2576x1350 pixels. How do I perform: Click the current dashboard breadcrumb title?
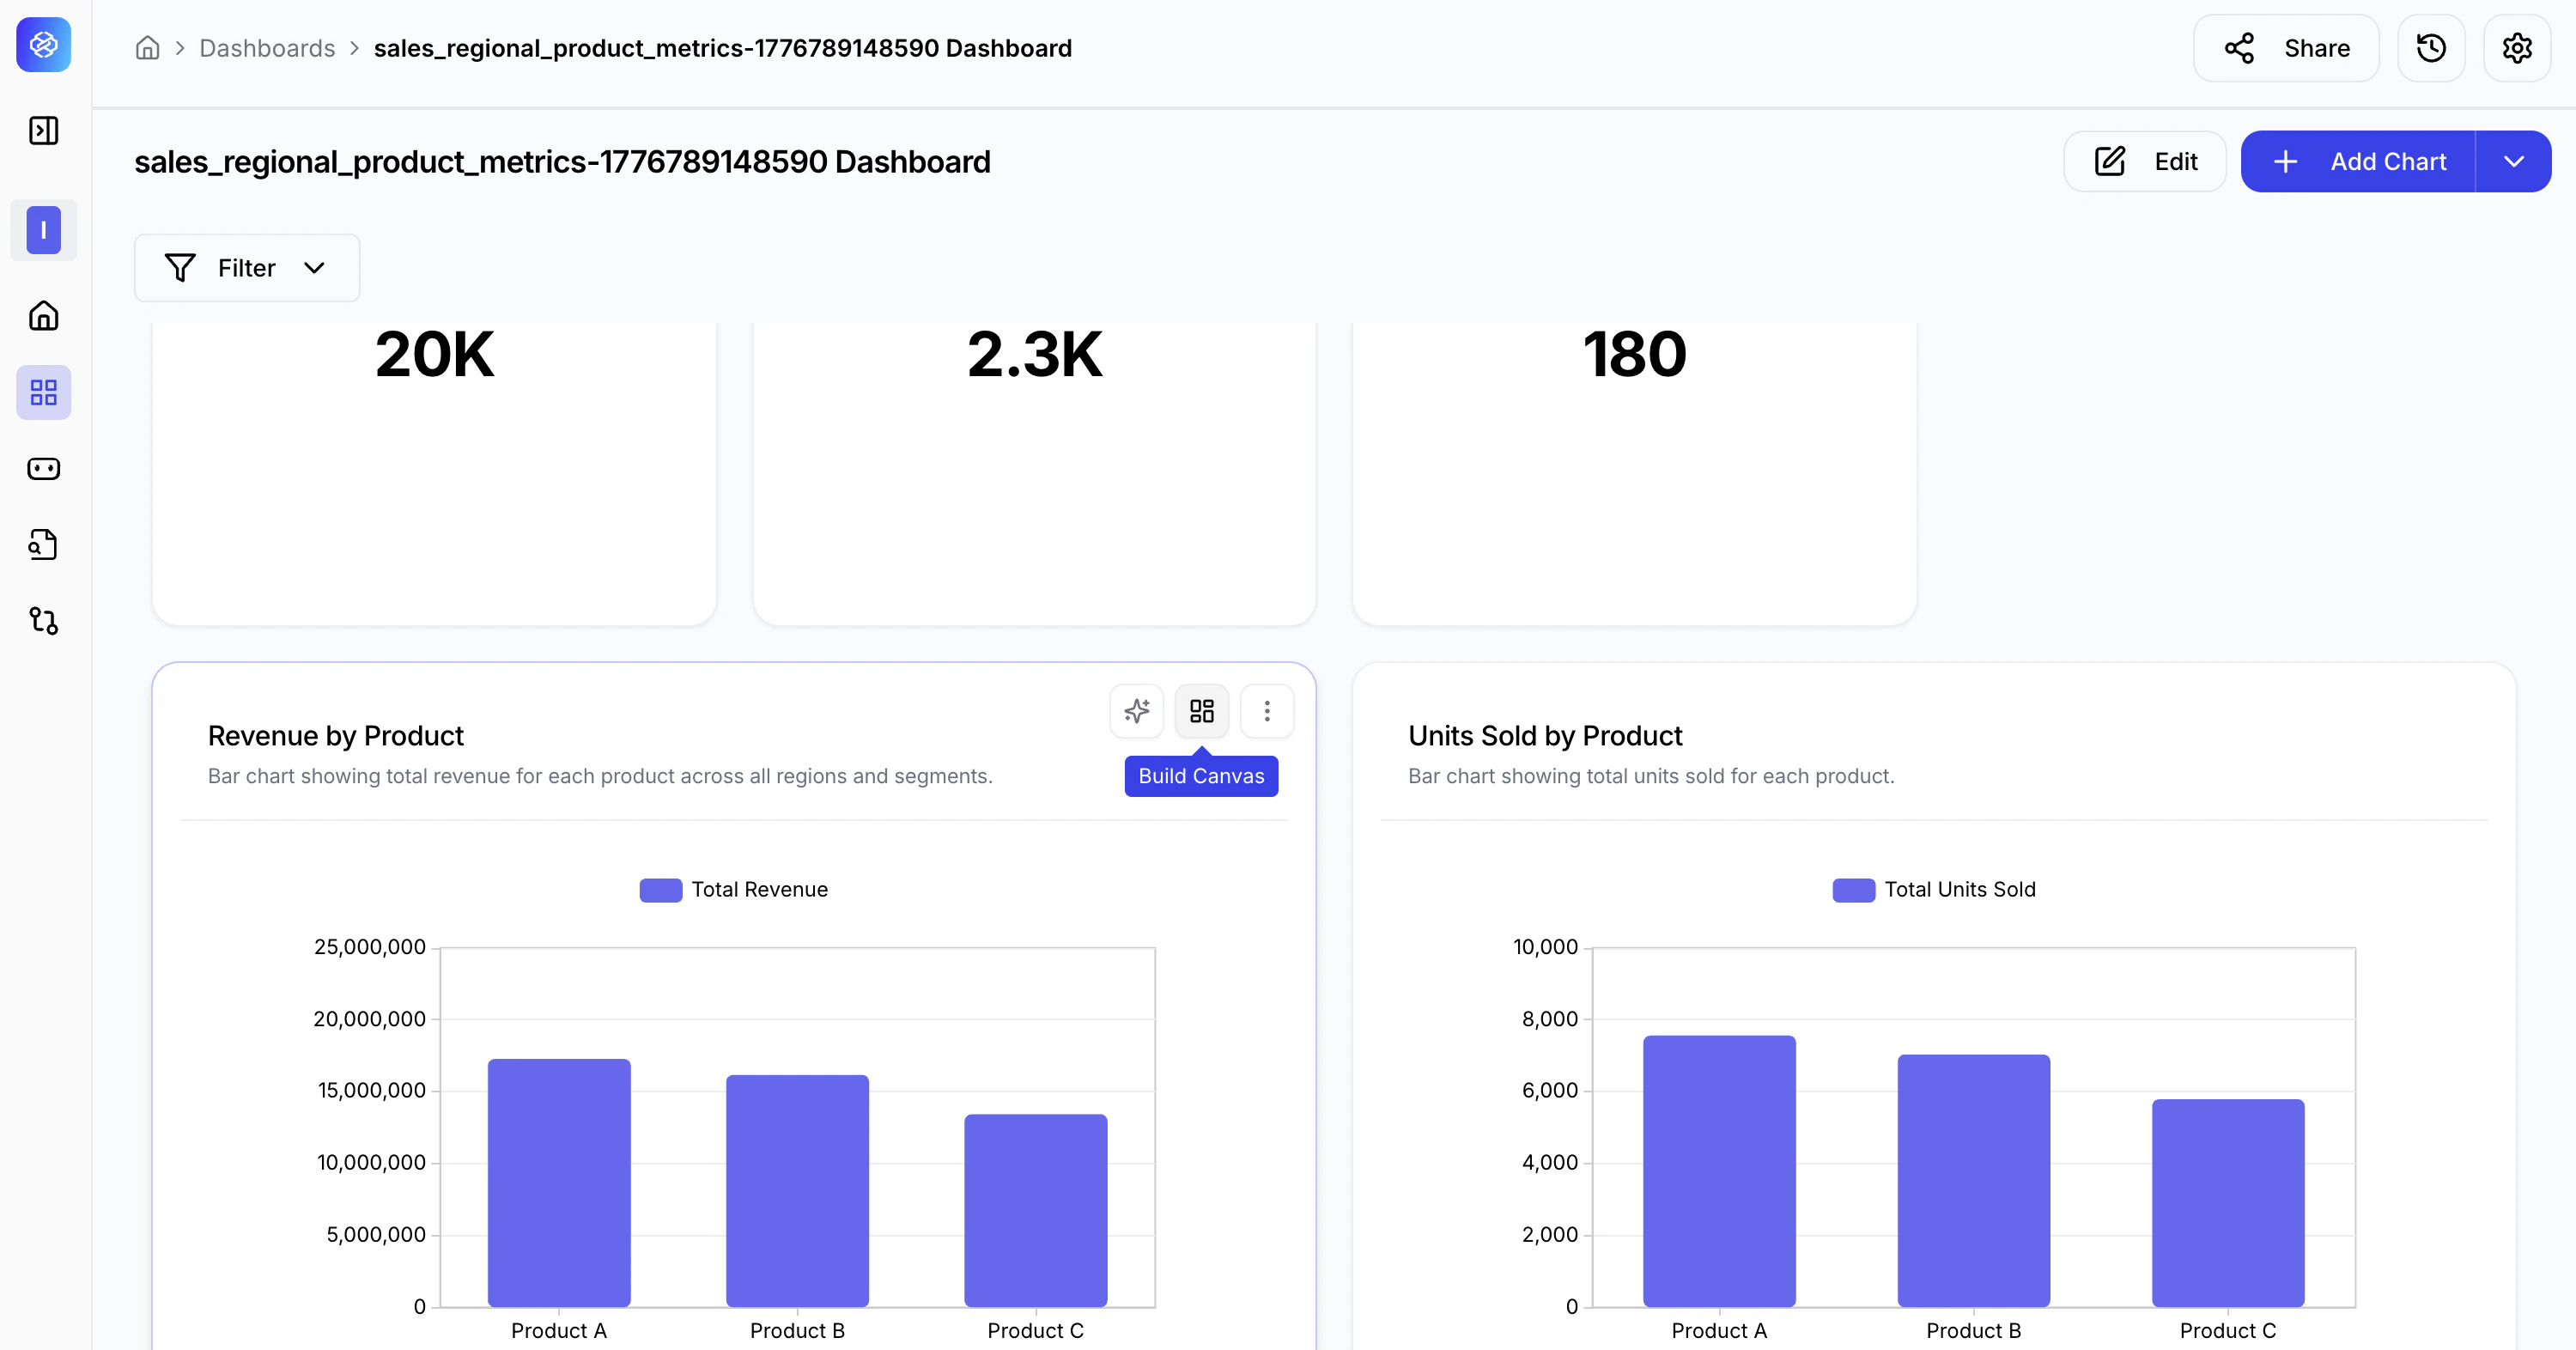[x=723, y=48]
